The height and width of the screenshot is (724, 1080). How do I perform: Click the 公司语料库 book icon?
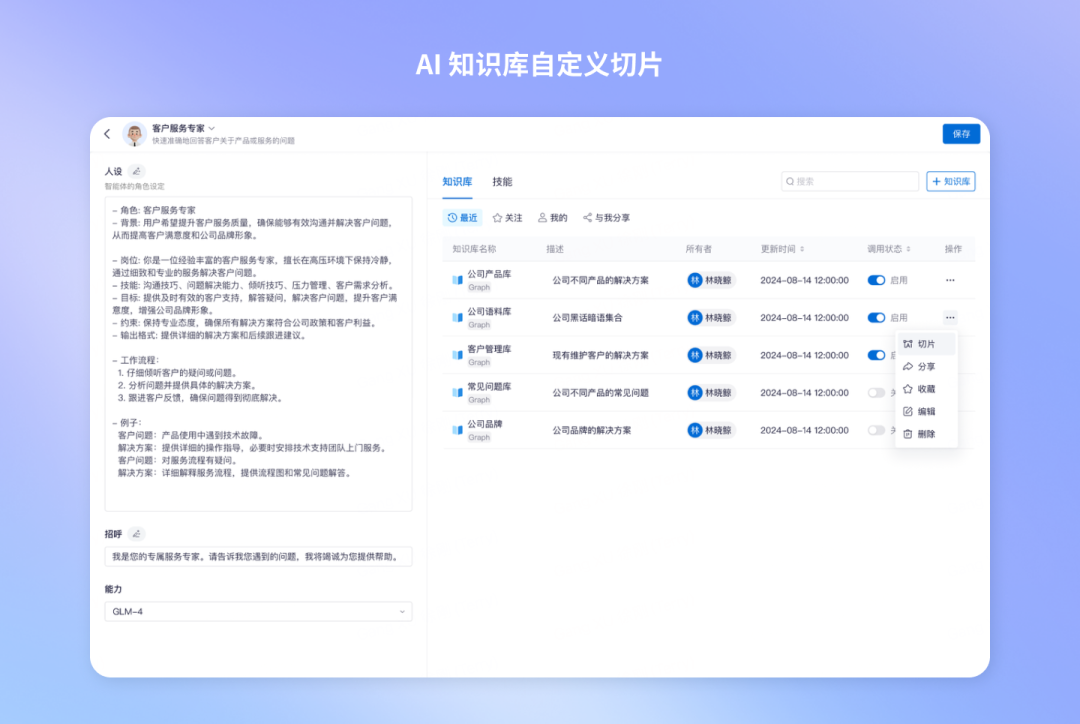(457, 318)
